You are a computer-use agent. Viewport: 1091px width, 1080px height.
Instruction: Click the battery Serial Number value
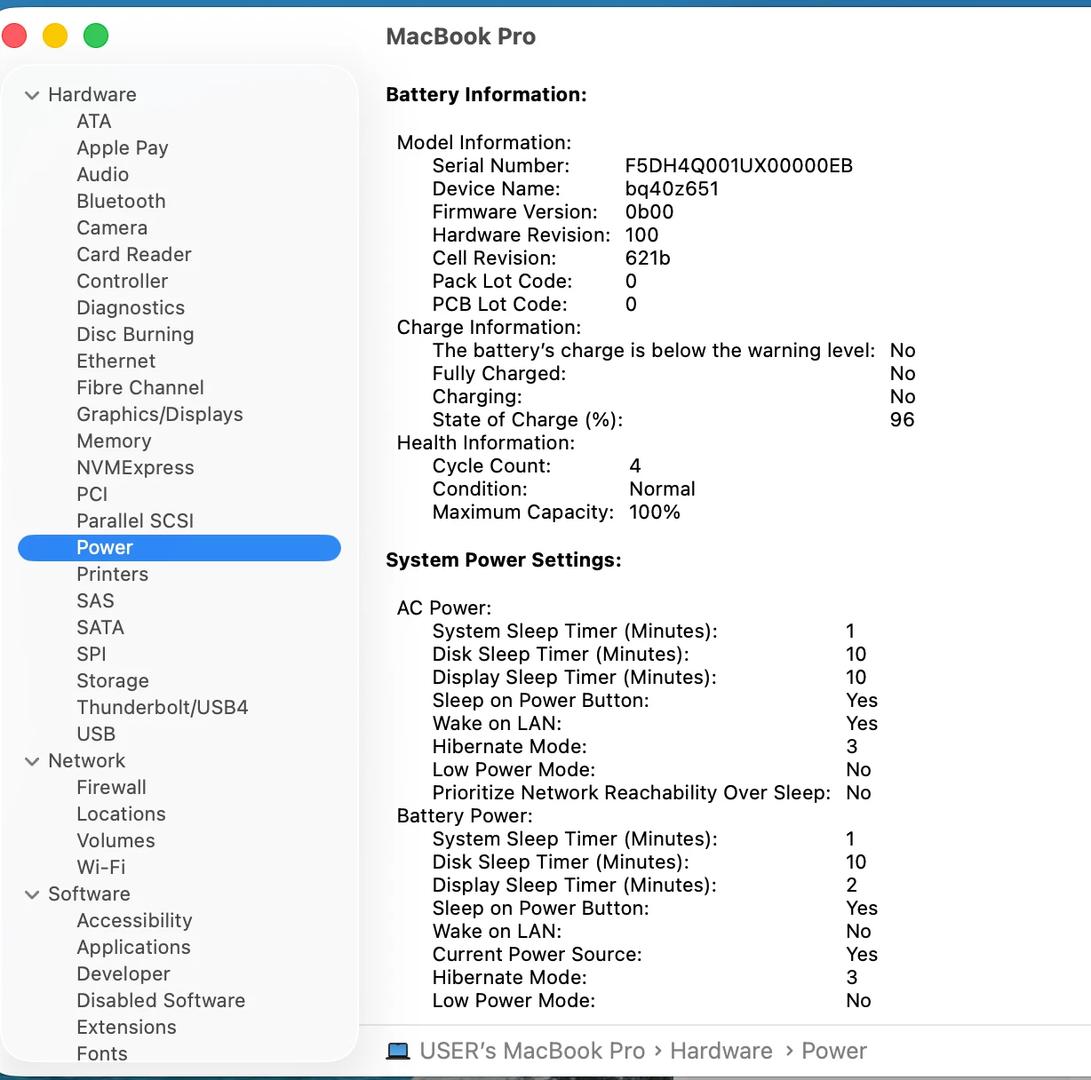pos(738,166)
